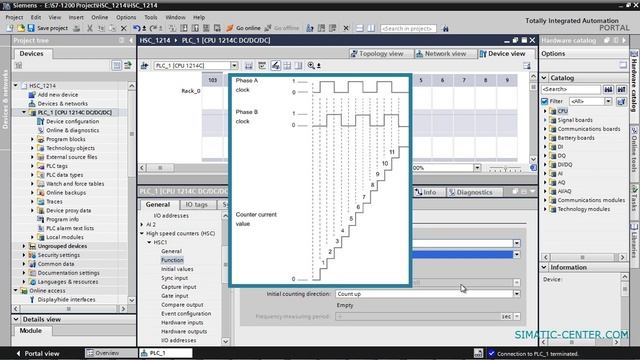Screen dimensions: 640x360
Task: Click the Cut scissors icon
Action: pos(90,28)
